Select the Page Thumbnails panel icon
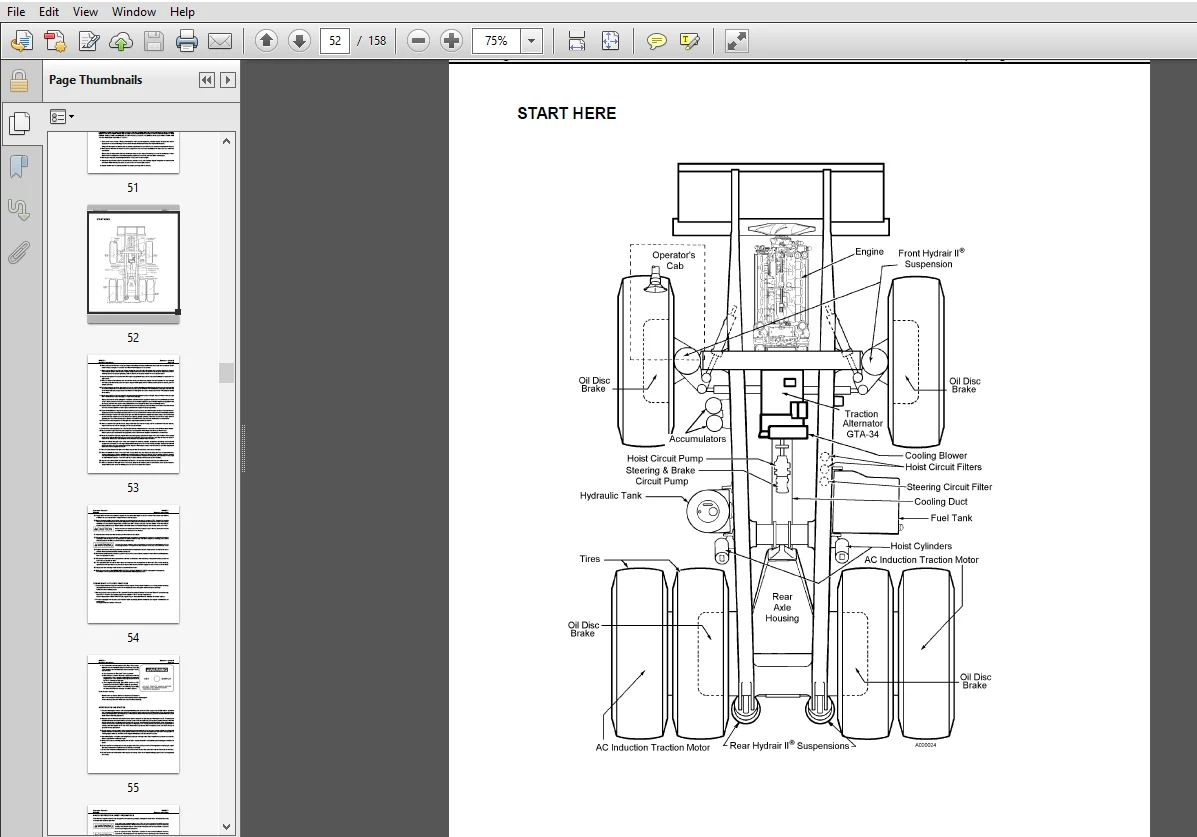 18,122
